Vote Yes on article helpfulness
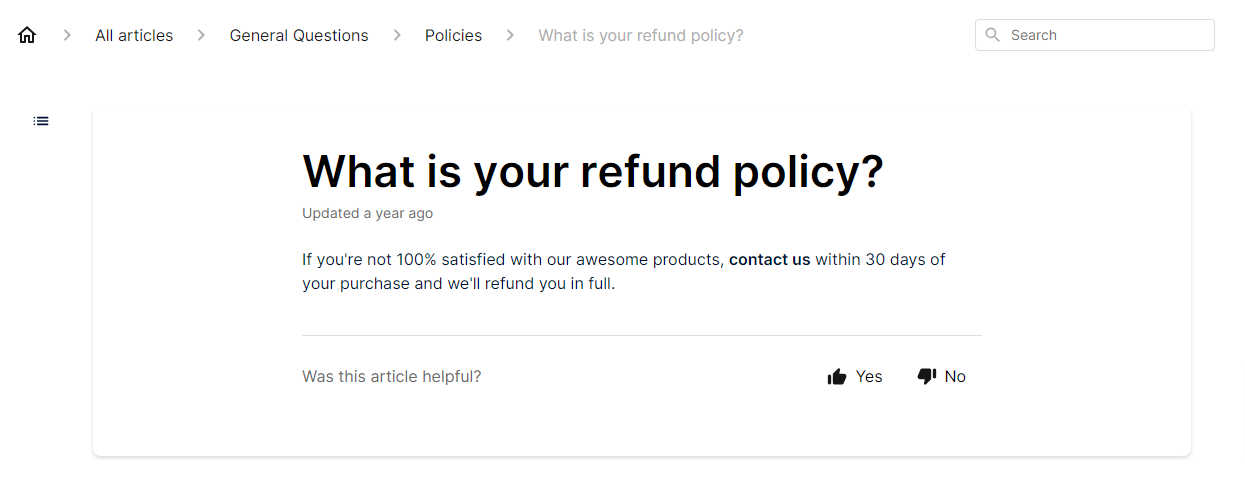This screenshot has width=1245, height=484. coord(855,377)
